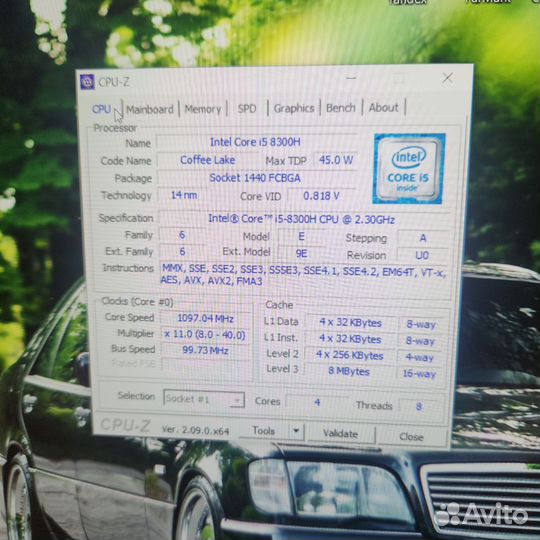
Task: Expand the Tools dropdown arrow
Action: pos(296,431)
